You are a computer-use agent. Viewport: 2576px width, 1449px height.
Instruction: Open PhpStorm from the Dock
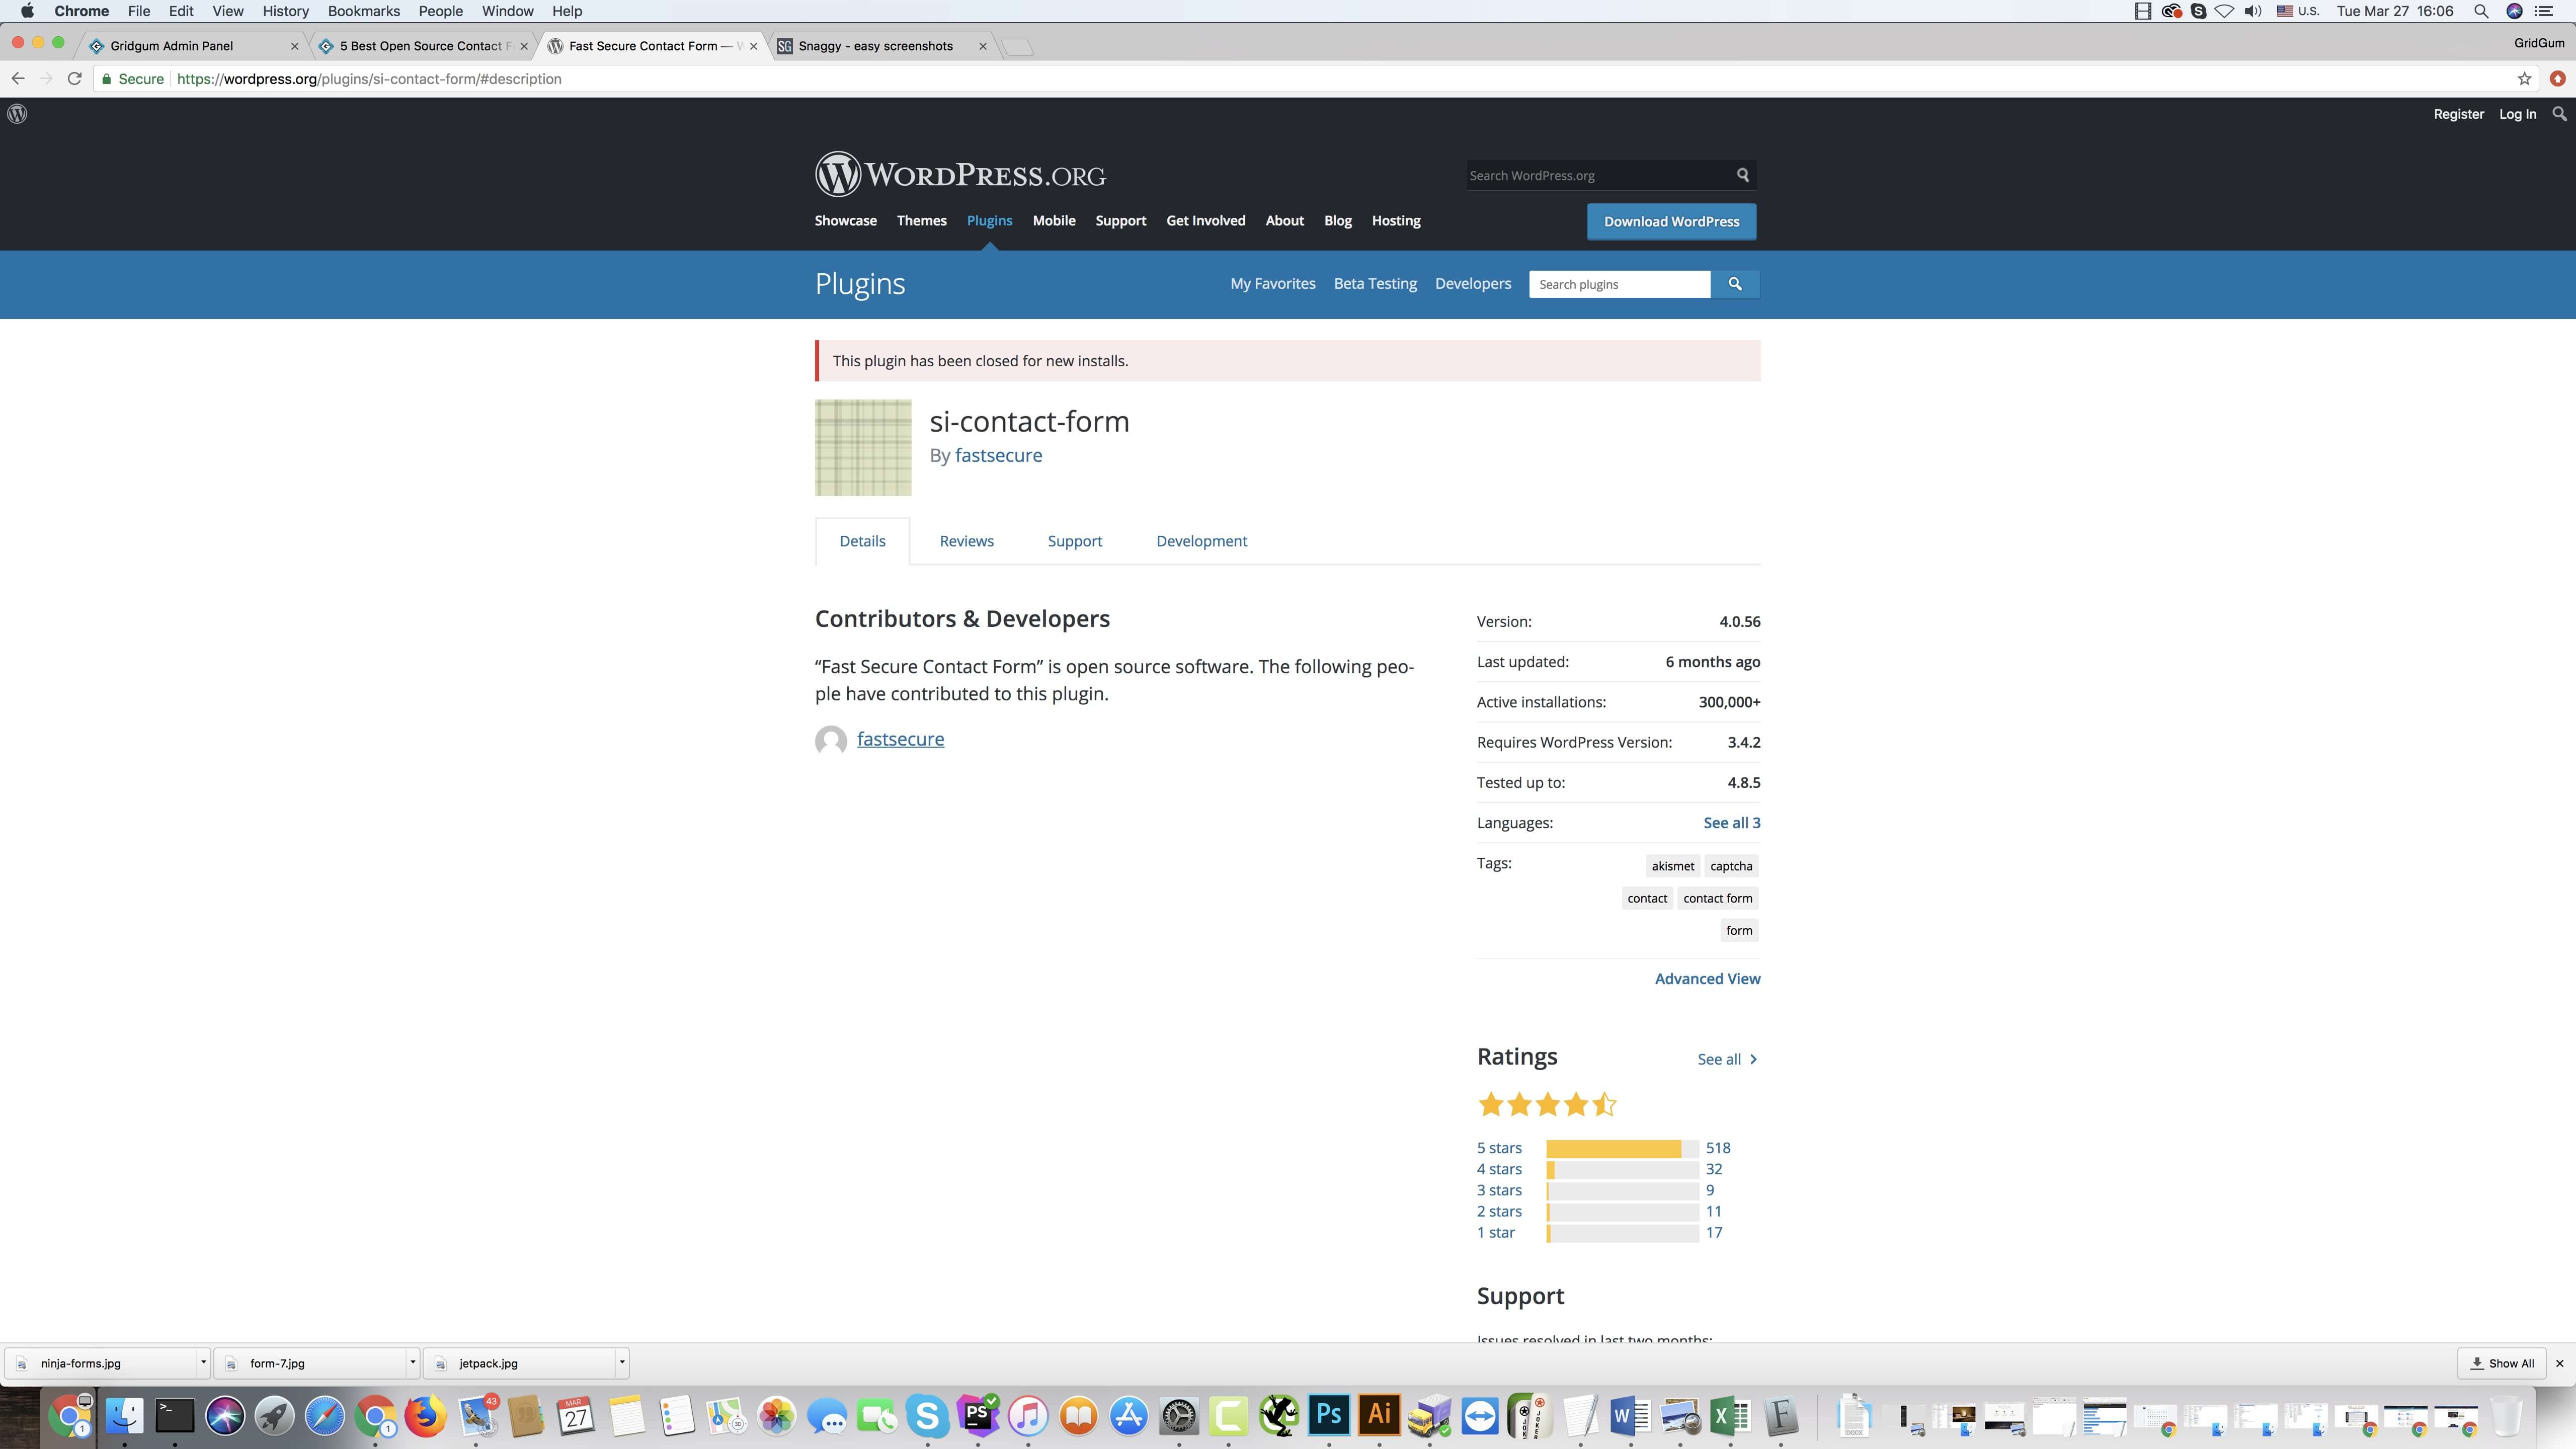(977, 1416)
